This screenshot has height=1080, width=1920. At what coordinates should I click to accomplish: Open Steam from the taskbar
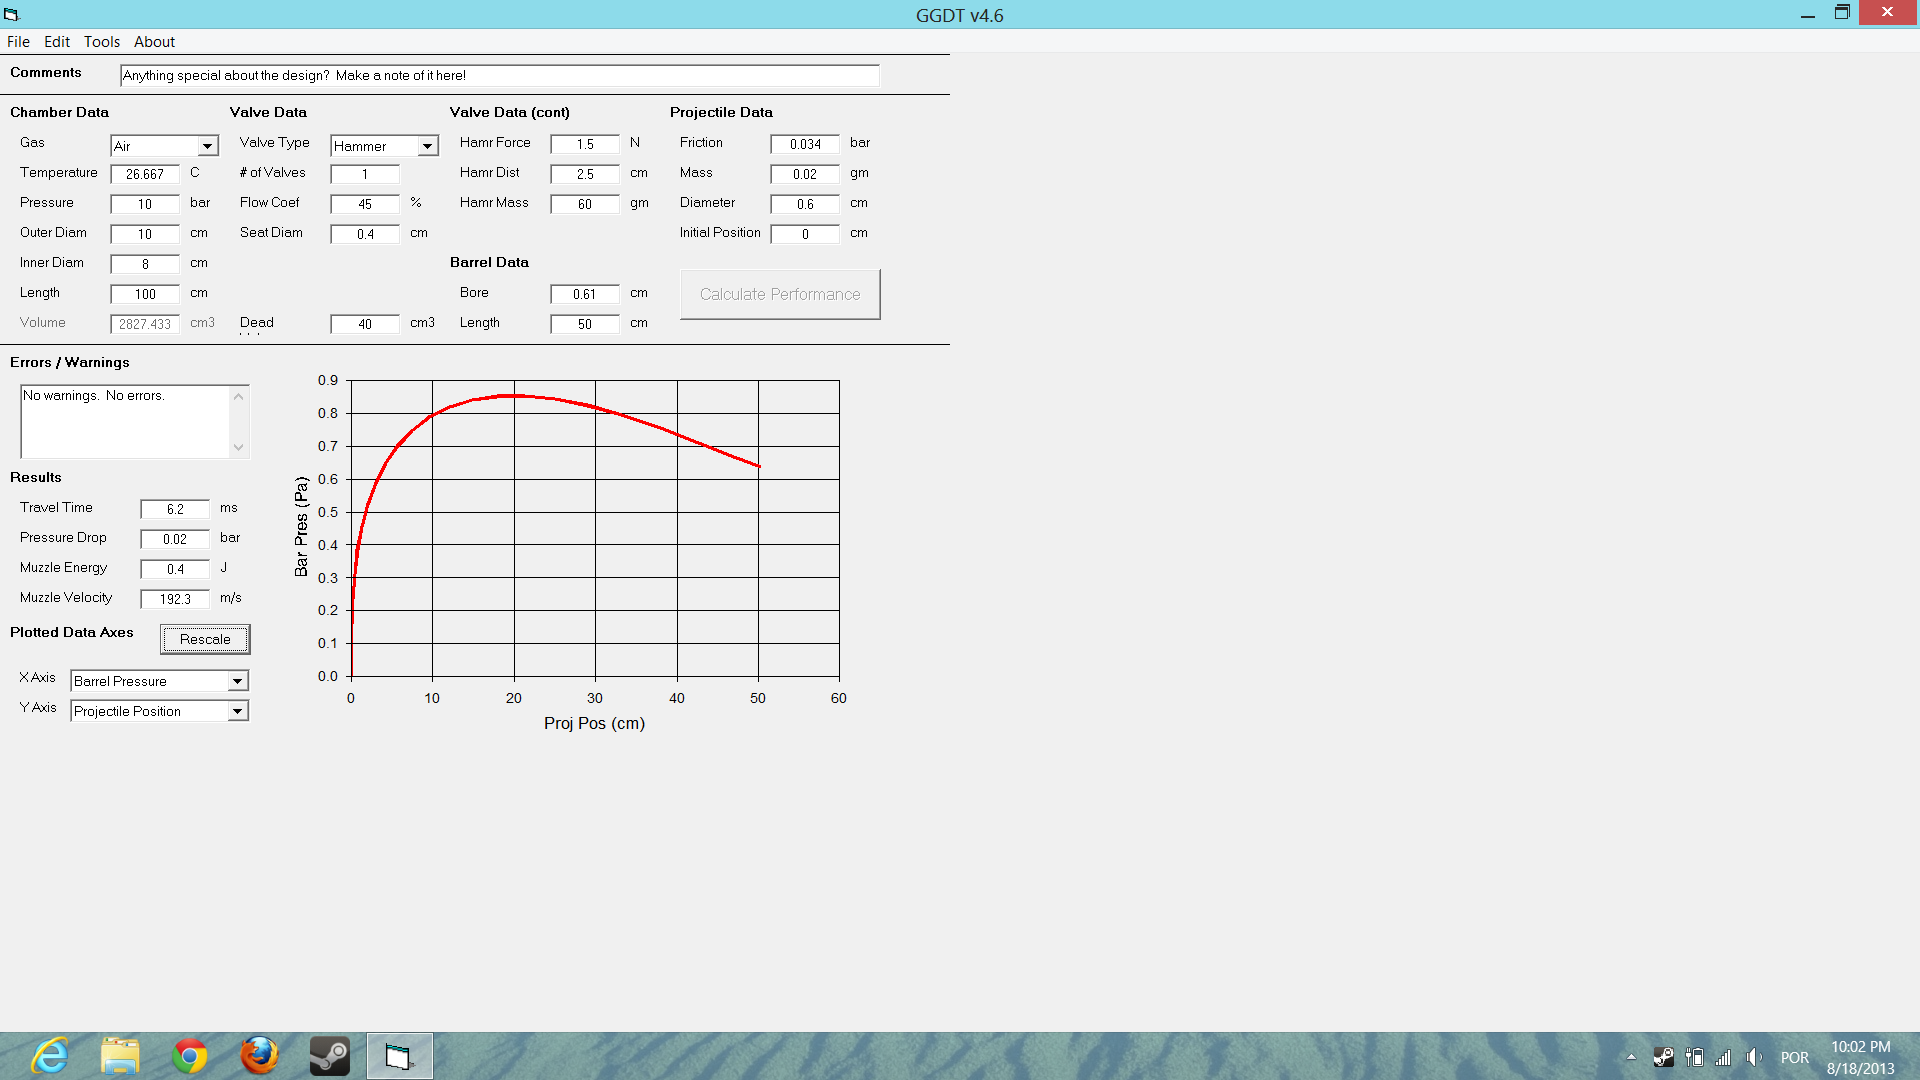[329, 1056]
